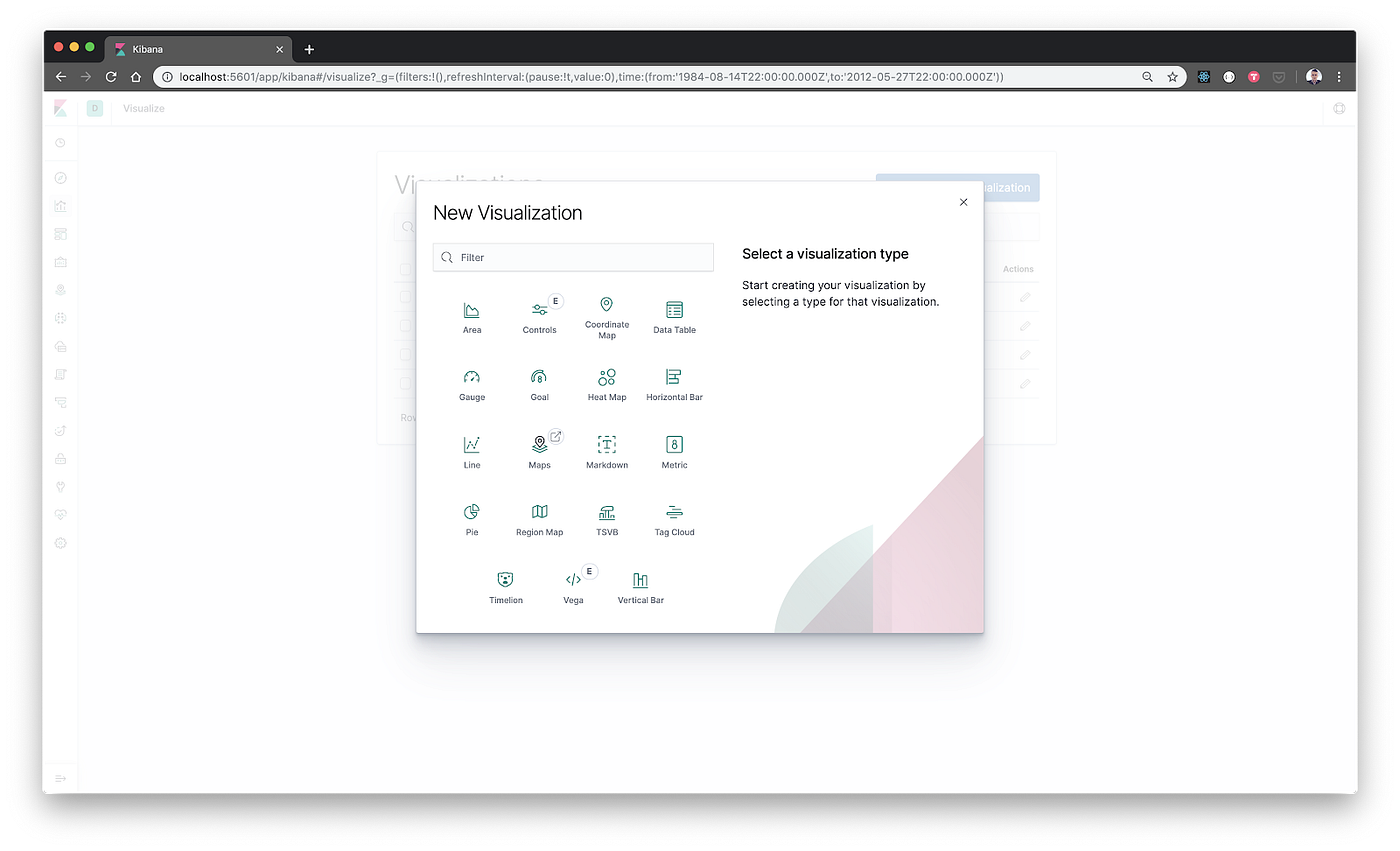The image size is (1400, 851).
Task: Open the Recently viewed clock icon
Action: [x=60, y=143]
